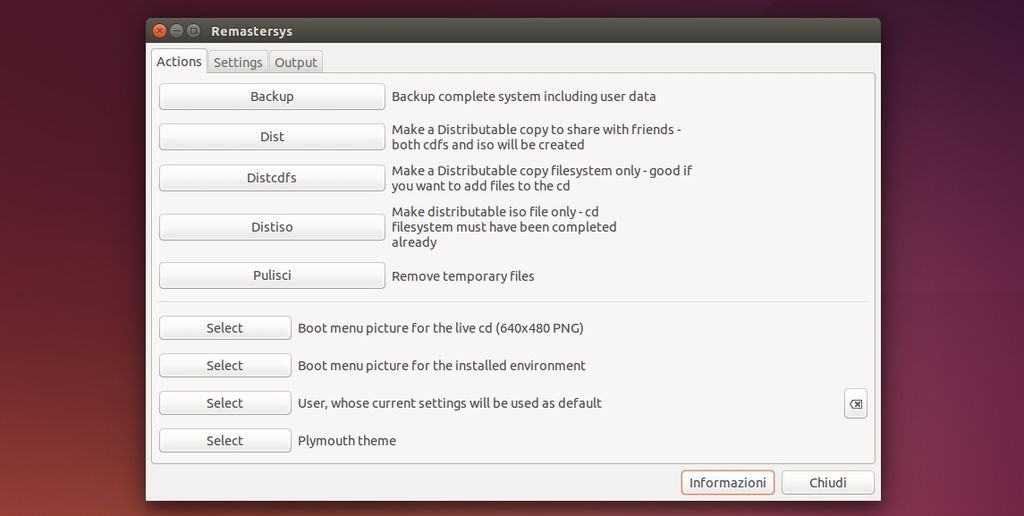Click the Dist button
This screenshot has width=1024, height=516.
point(272,137)
